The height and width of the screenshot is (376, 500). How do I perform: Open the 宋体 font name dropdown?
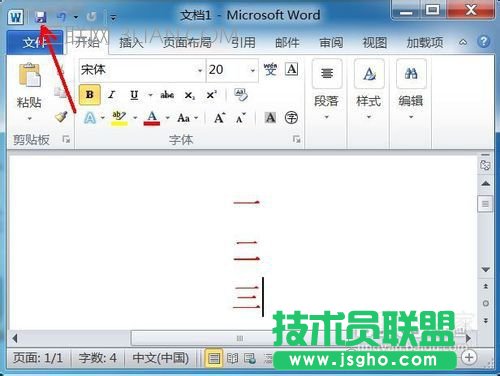pyautogui.click(x=200, y=70)
